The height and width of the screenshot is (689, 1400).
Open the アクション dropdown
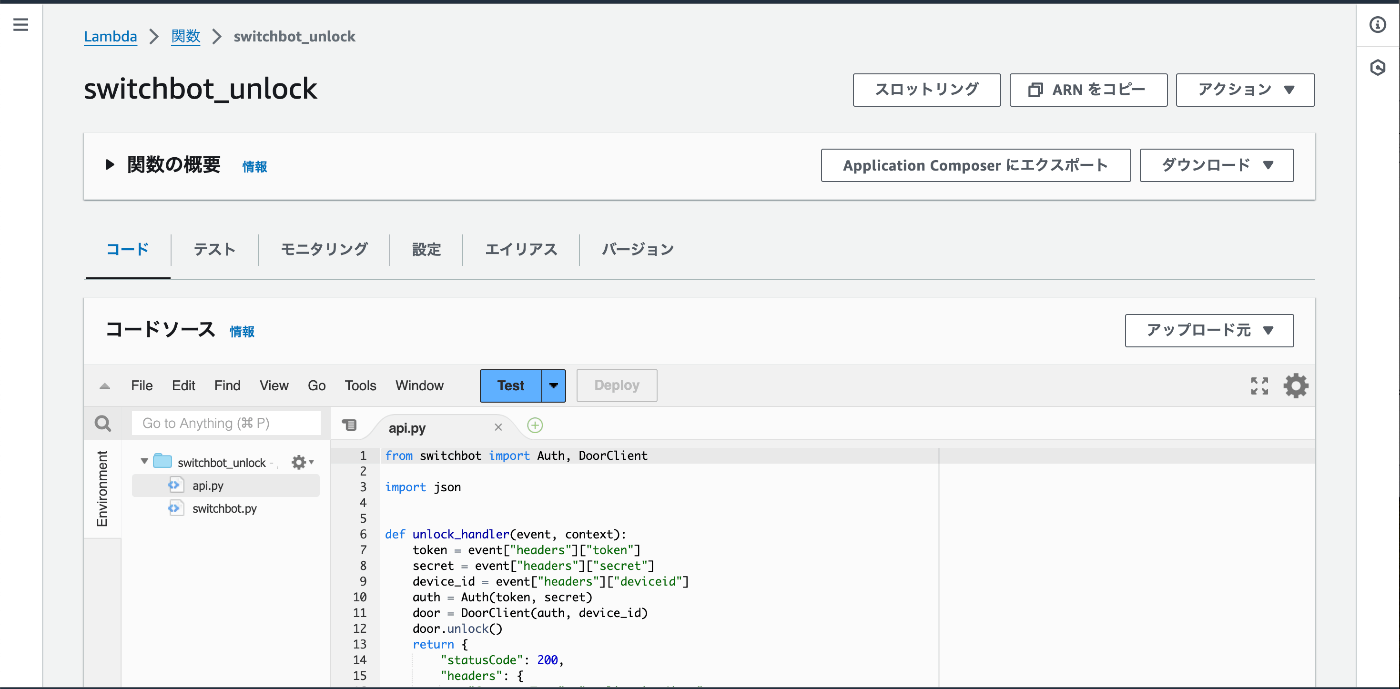pyautogui.click(x=1245, y=90)
